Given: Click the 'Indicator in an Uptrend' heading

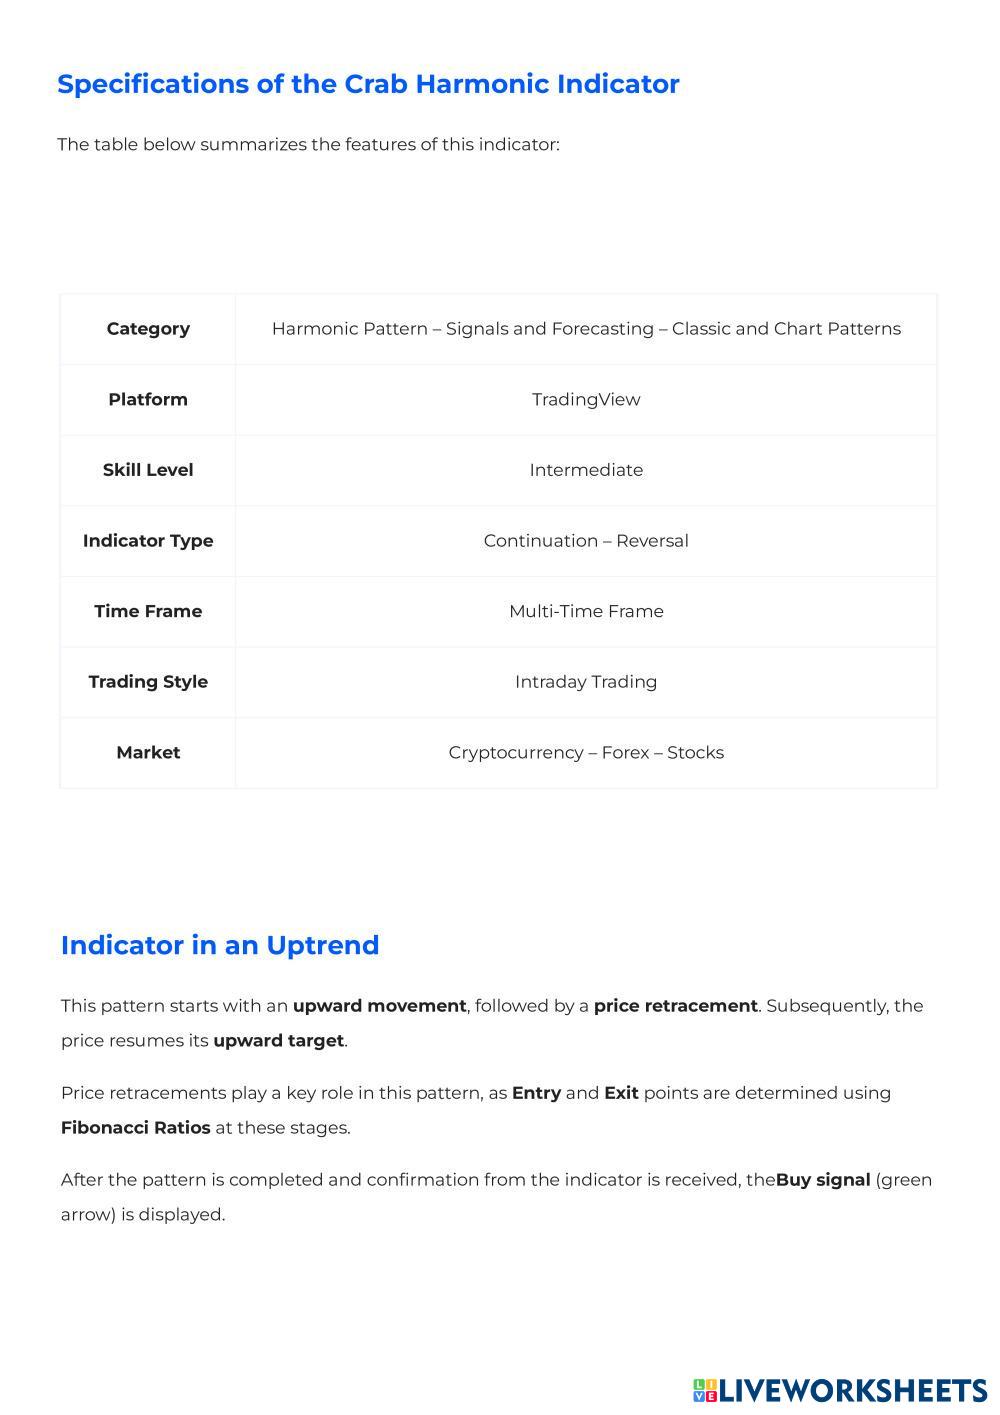Looking at the screenshot, I should point(220,945).
